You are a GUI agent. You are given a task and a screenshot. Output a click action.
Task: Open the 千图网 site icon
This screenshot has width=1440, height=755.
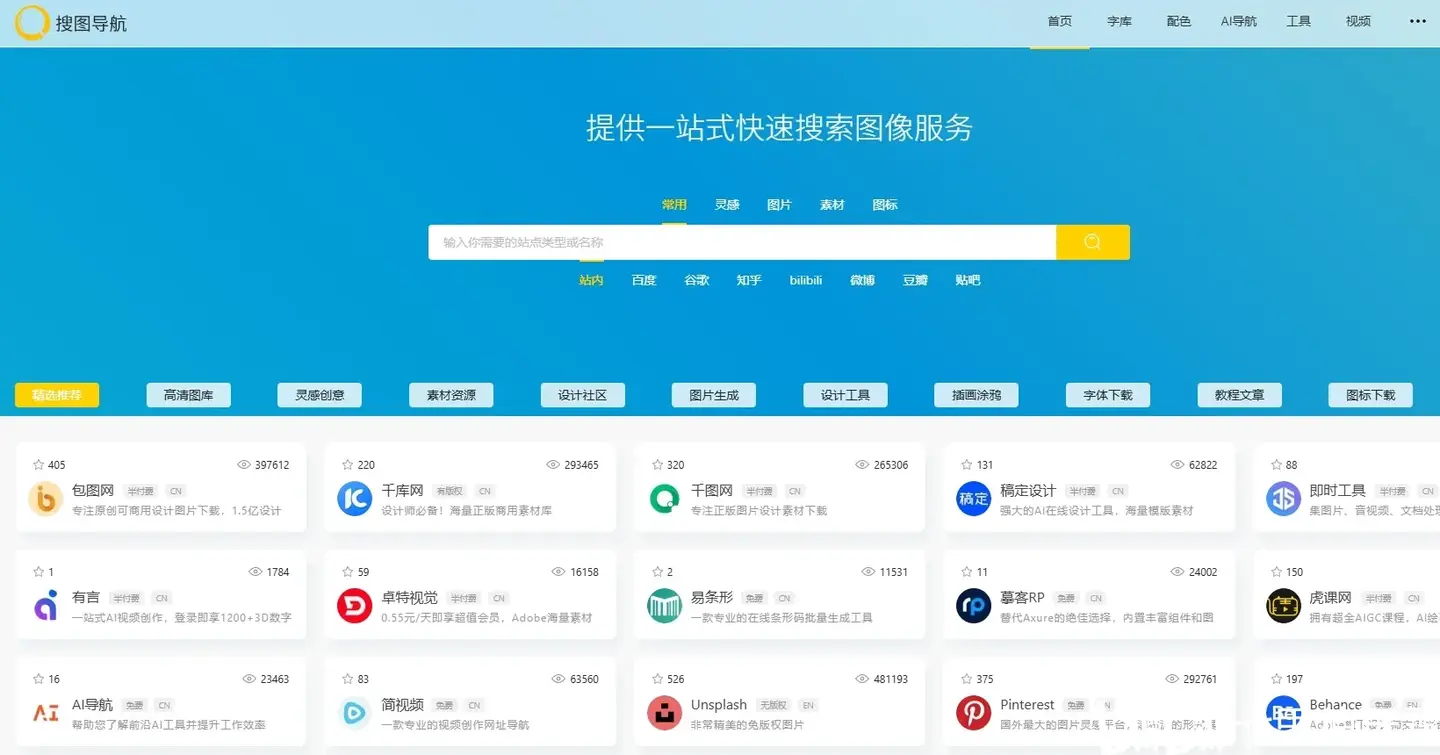click(665, 499)
